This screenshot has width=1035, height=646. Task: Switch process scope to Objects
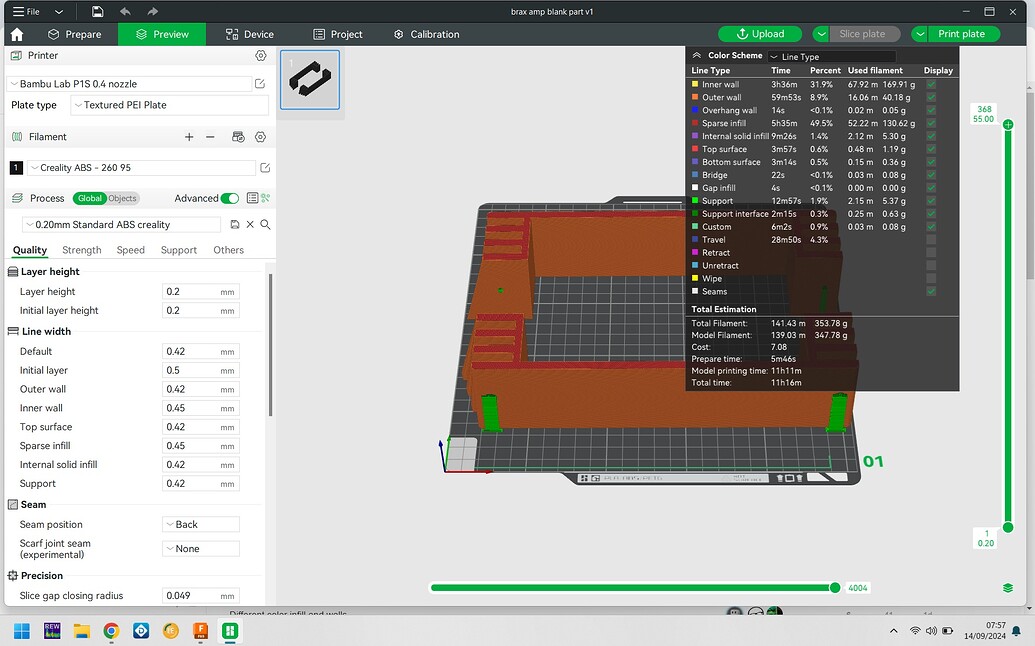[x=122, y=198]
